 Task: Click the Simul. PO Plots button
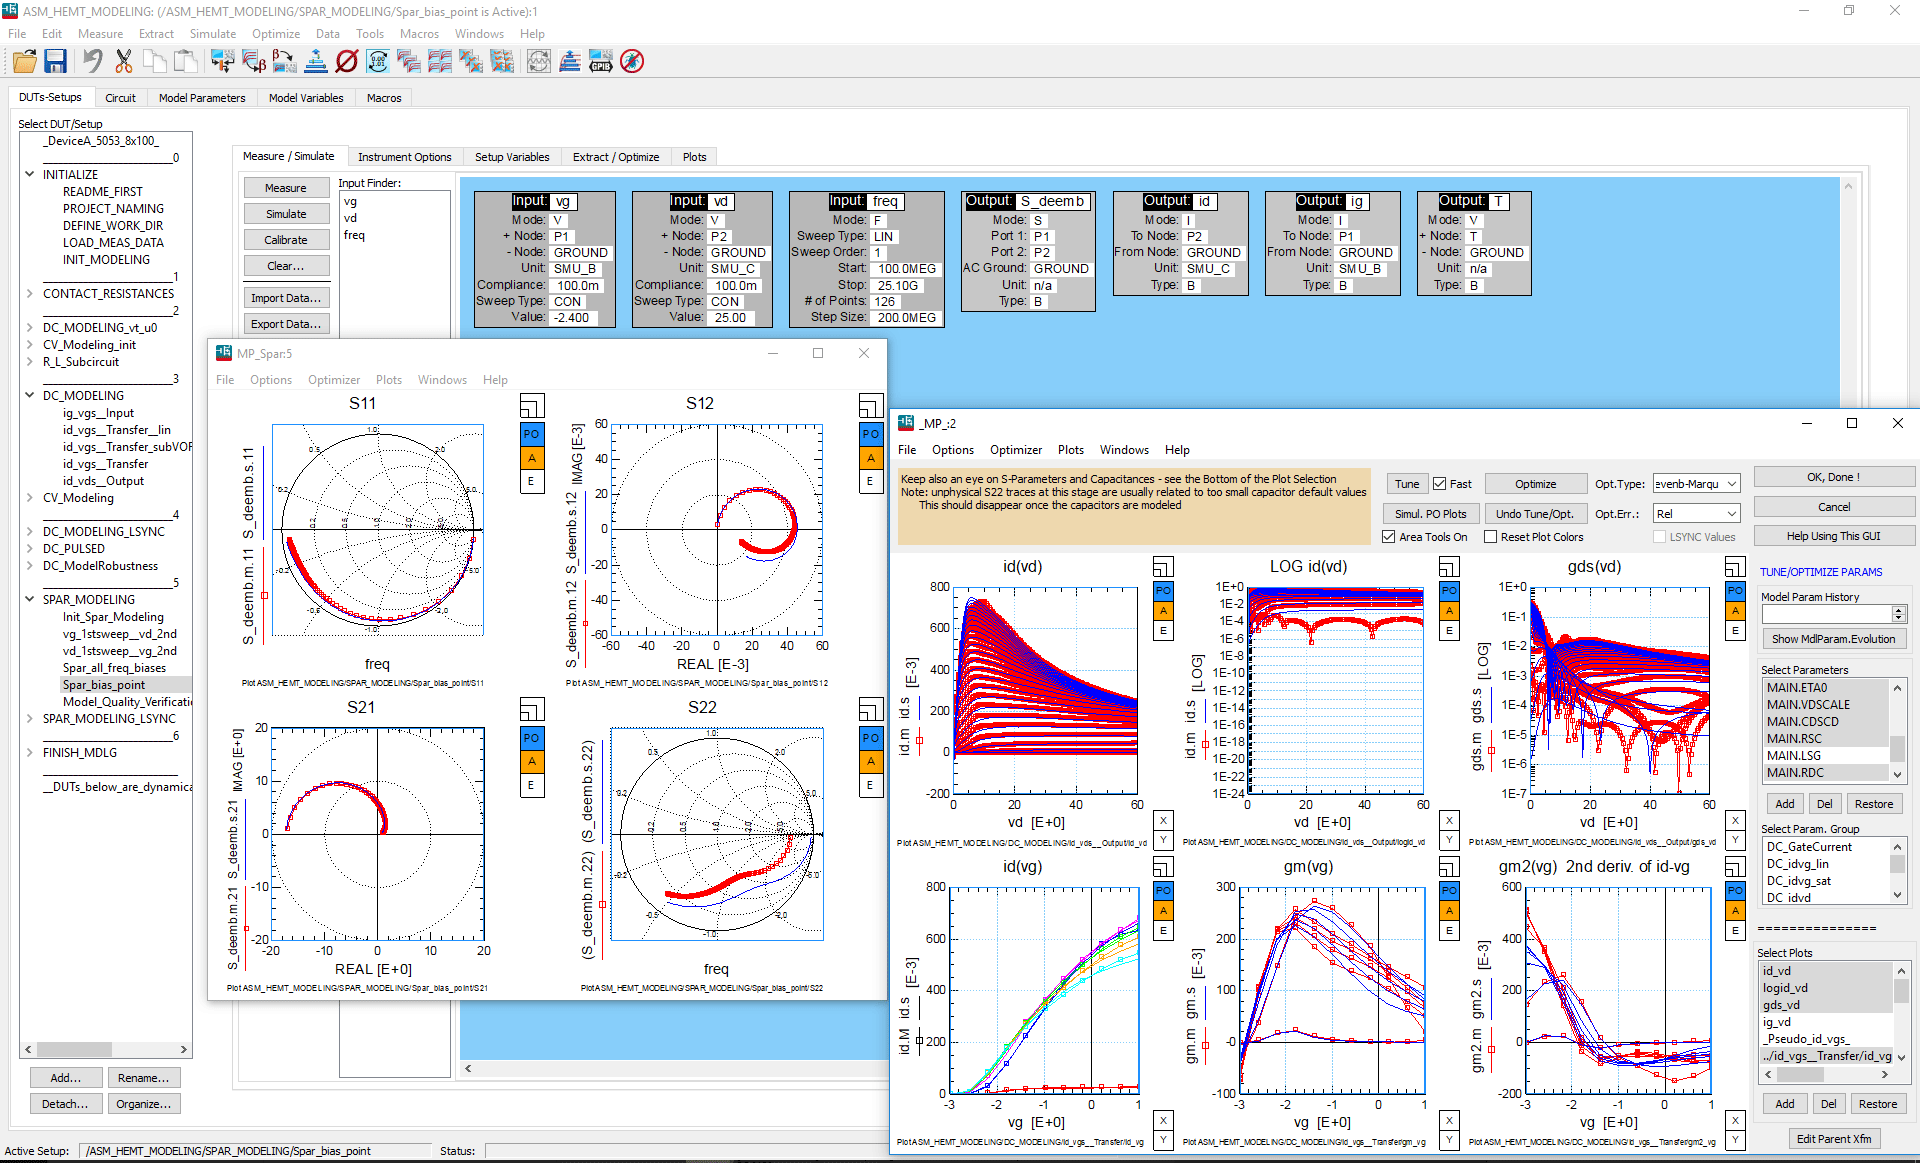point(1431,513)
